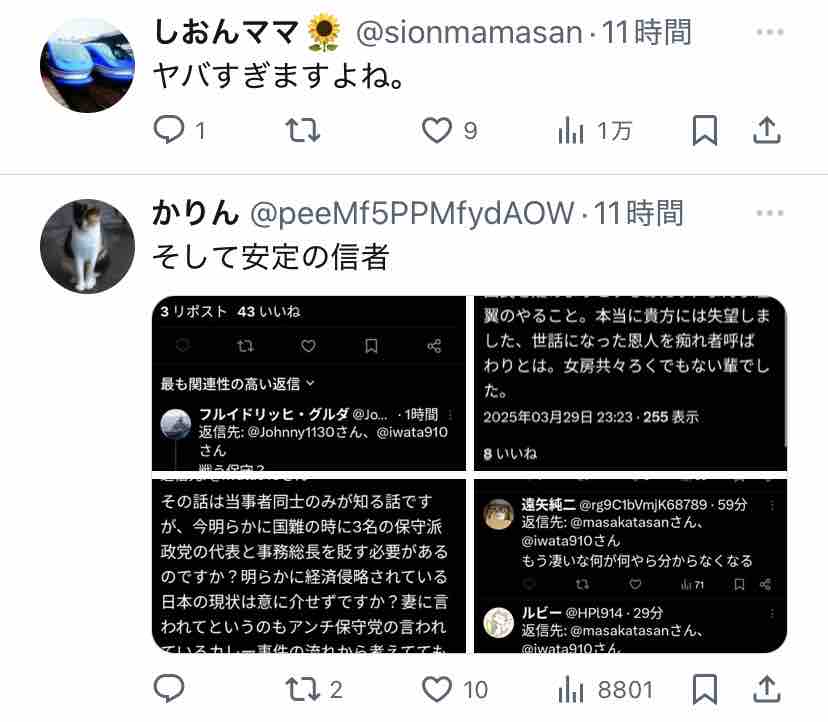The image size is (828, 722).
Task: View analytics showing 8801 views
Action: tap(605, 689)
